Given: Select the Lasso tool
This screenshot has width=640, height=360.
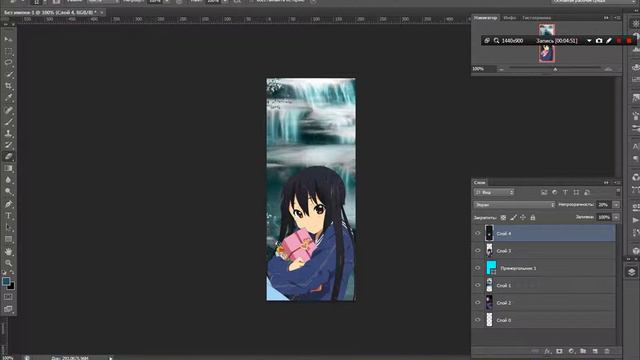Looking at the screenshot, I should pos(8,63).
